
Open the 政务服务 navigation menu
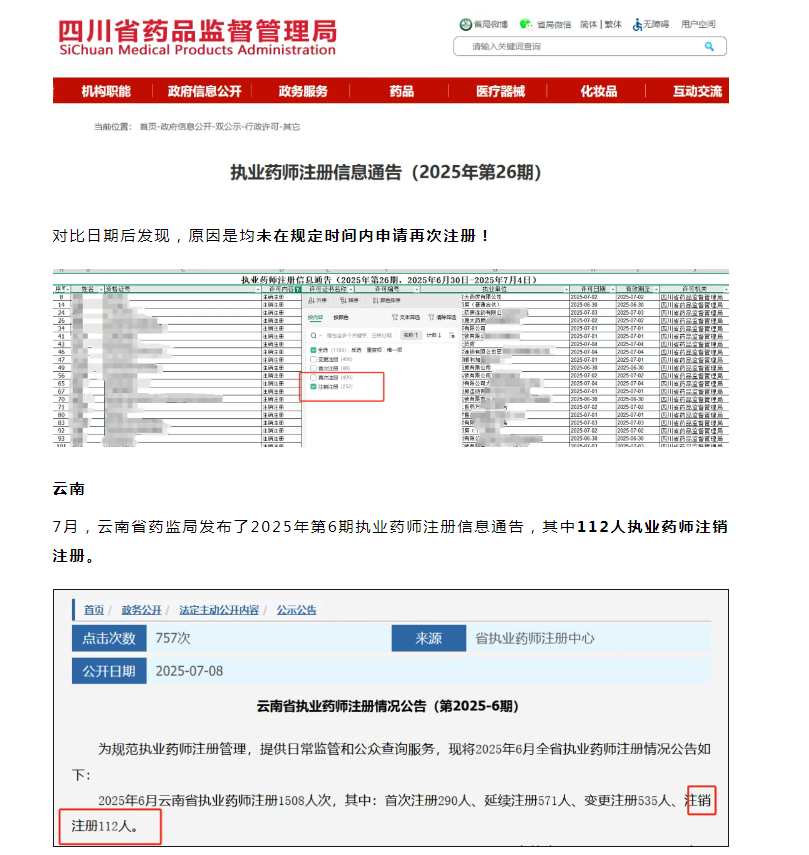pyautogui.click(x=303, y=91)
